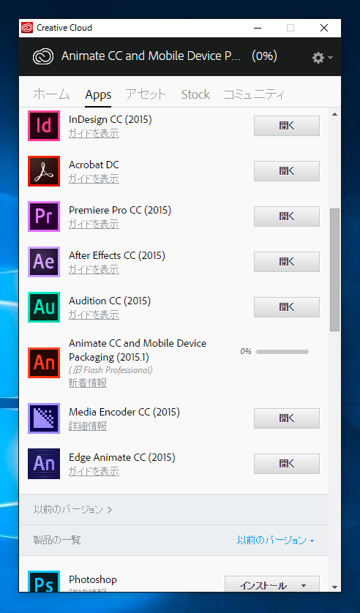Click the After Effects CC icon
This screenshot has width=360, height=613.
44,262
